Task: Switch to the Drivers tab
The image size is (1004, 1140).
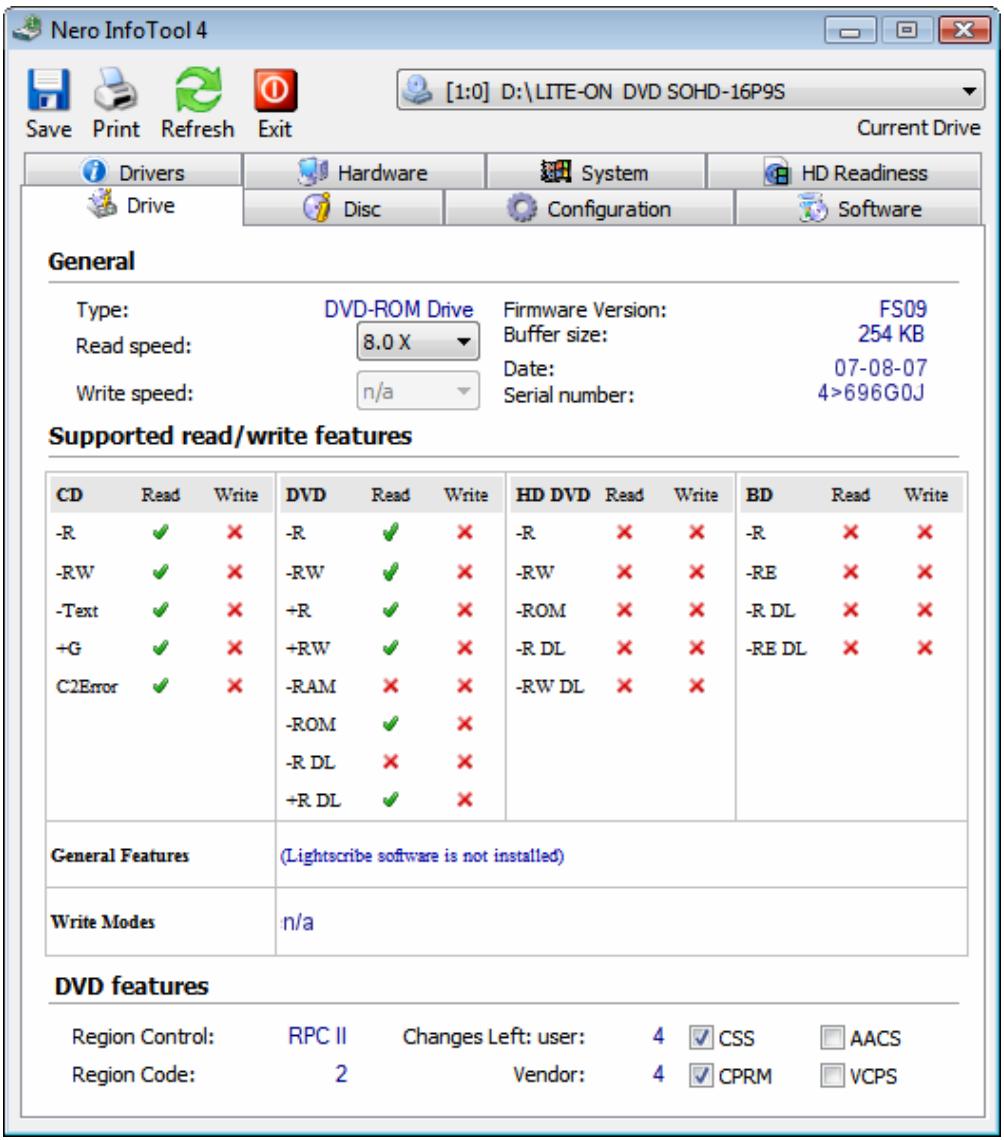Action: pyautogui.click(x=132, y=171)
